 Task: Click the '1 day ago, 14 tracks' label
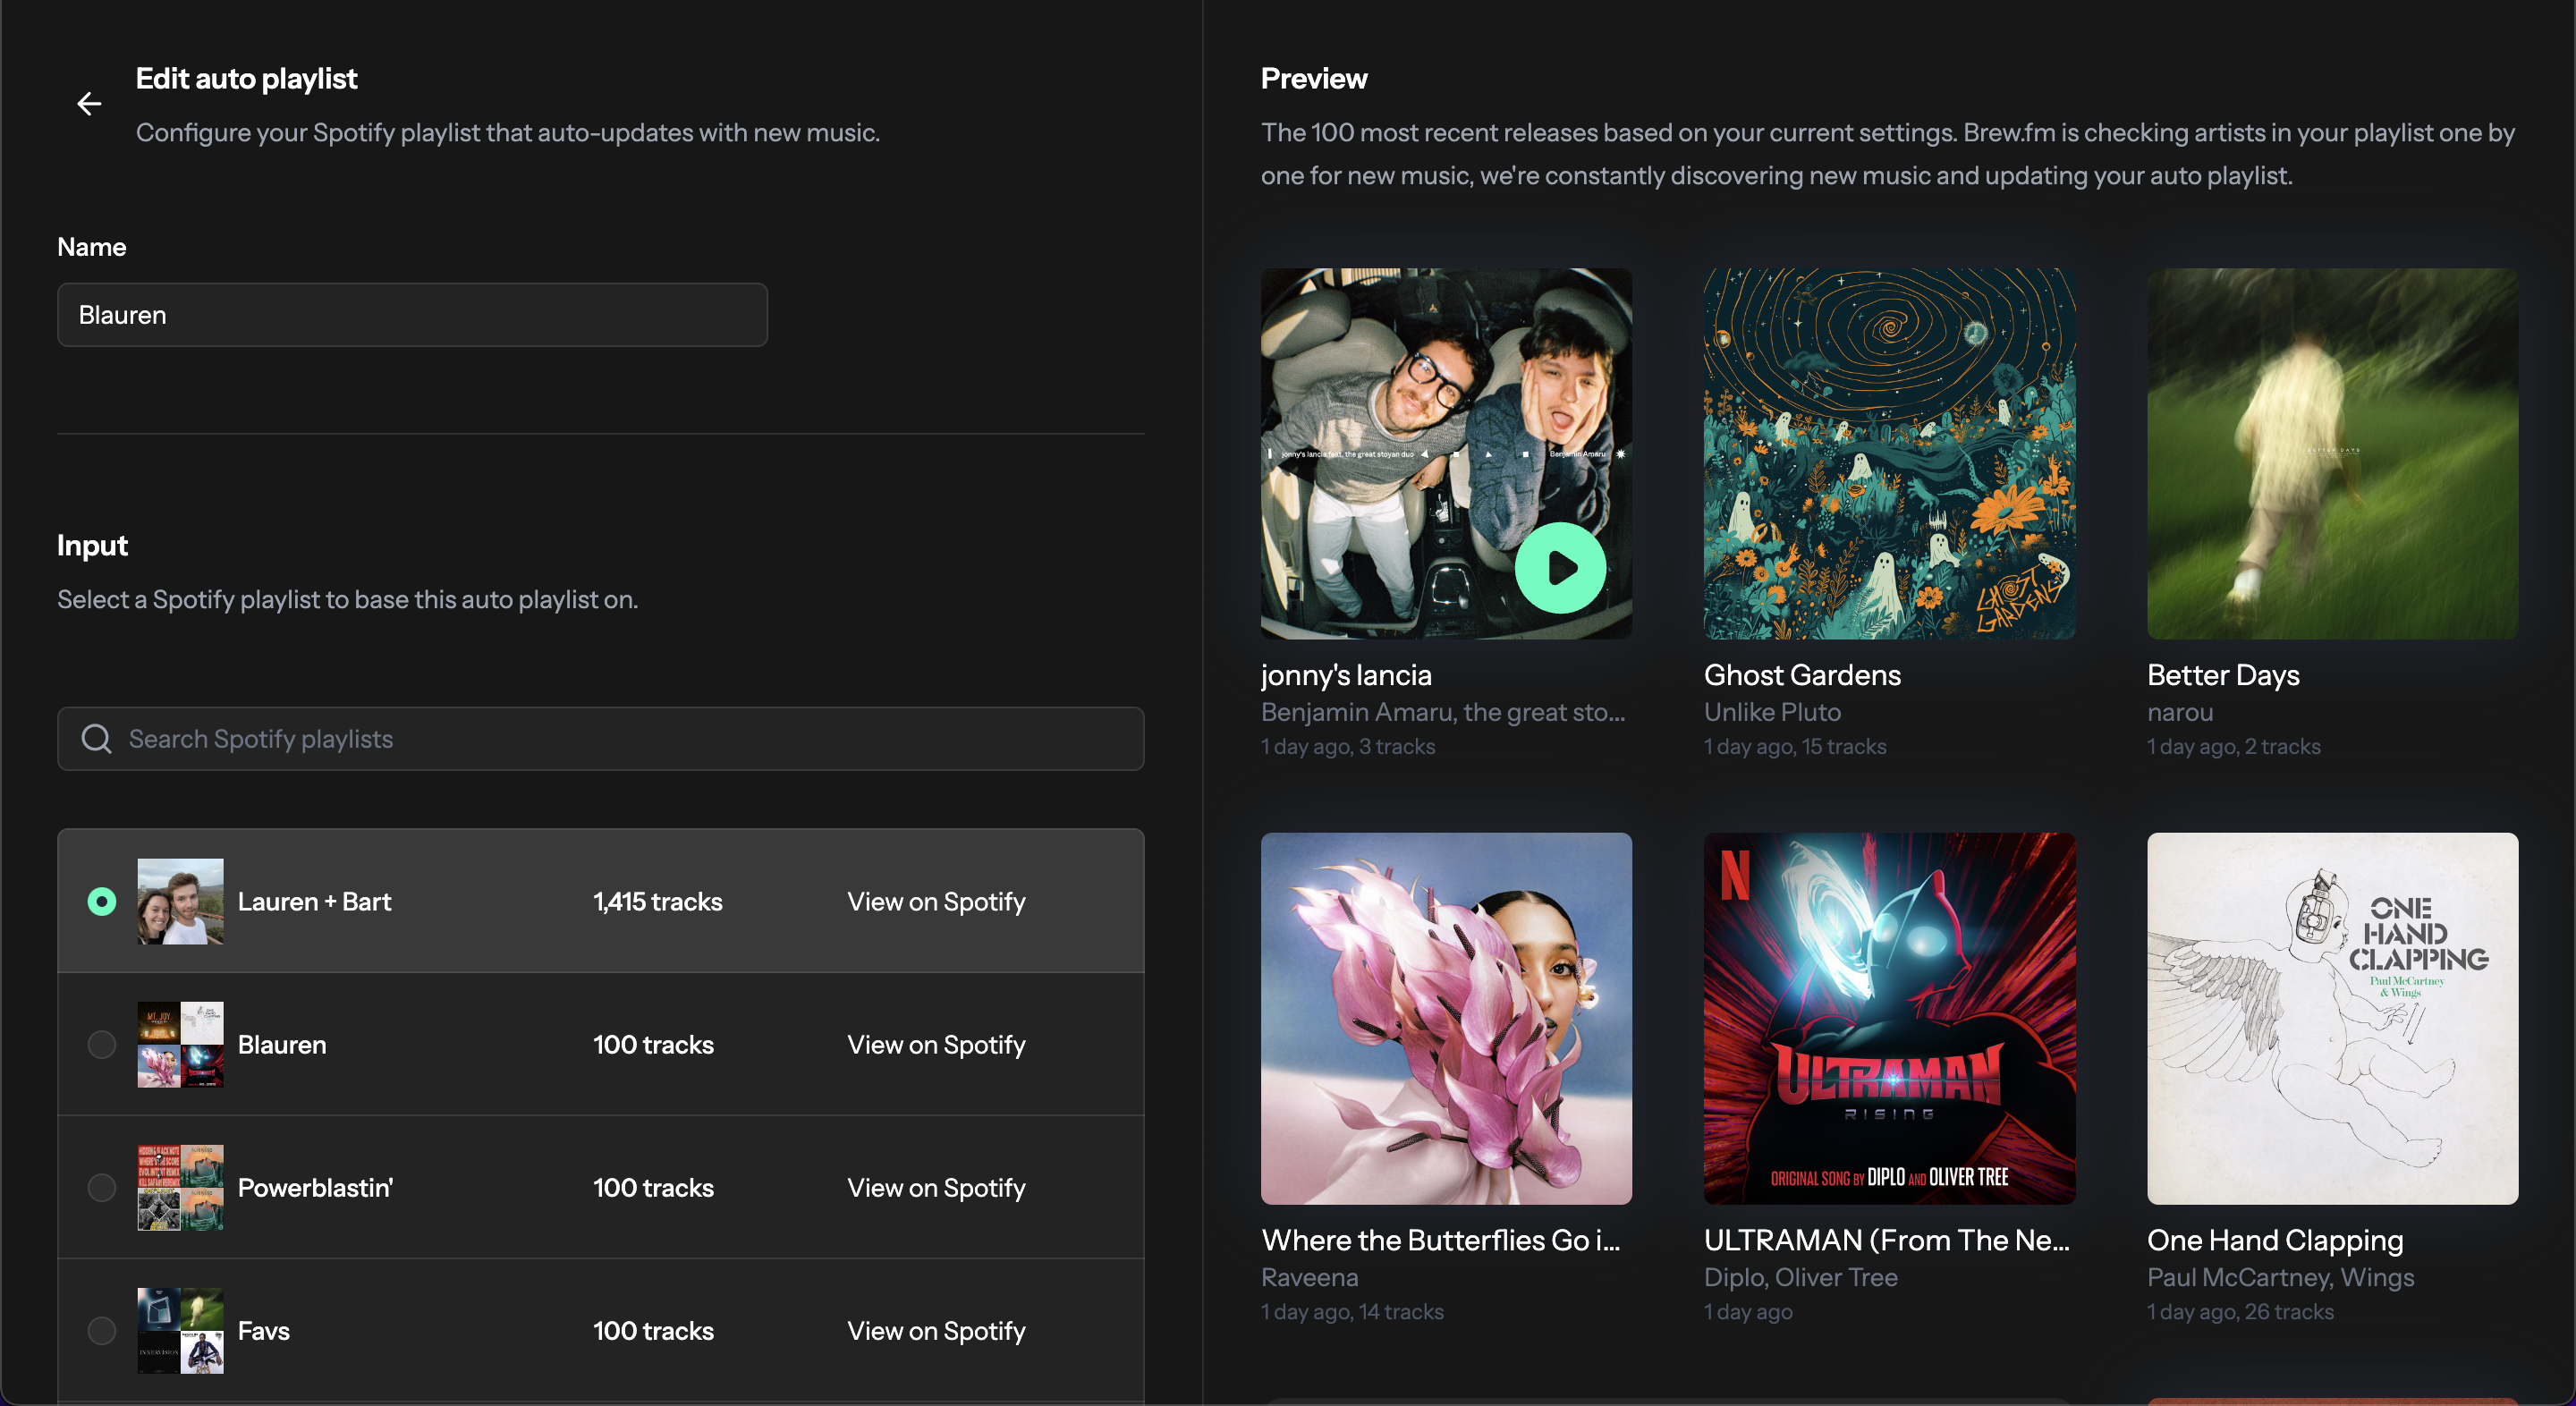tap(1352, 1312)
